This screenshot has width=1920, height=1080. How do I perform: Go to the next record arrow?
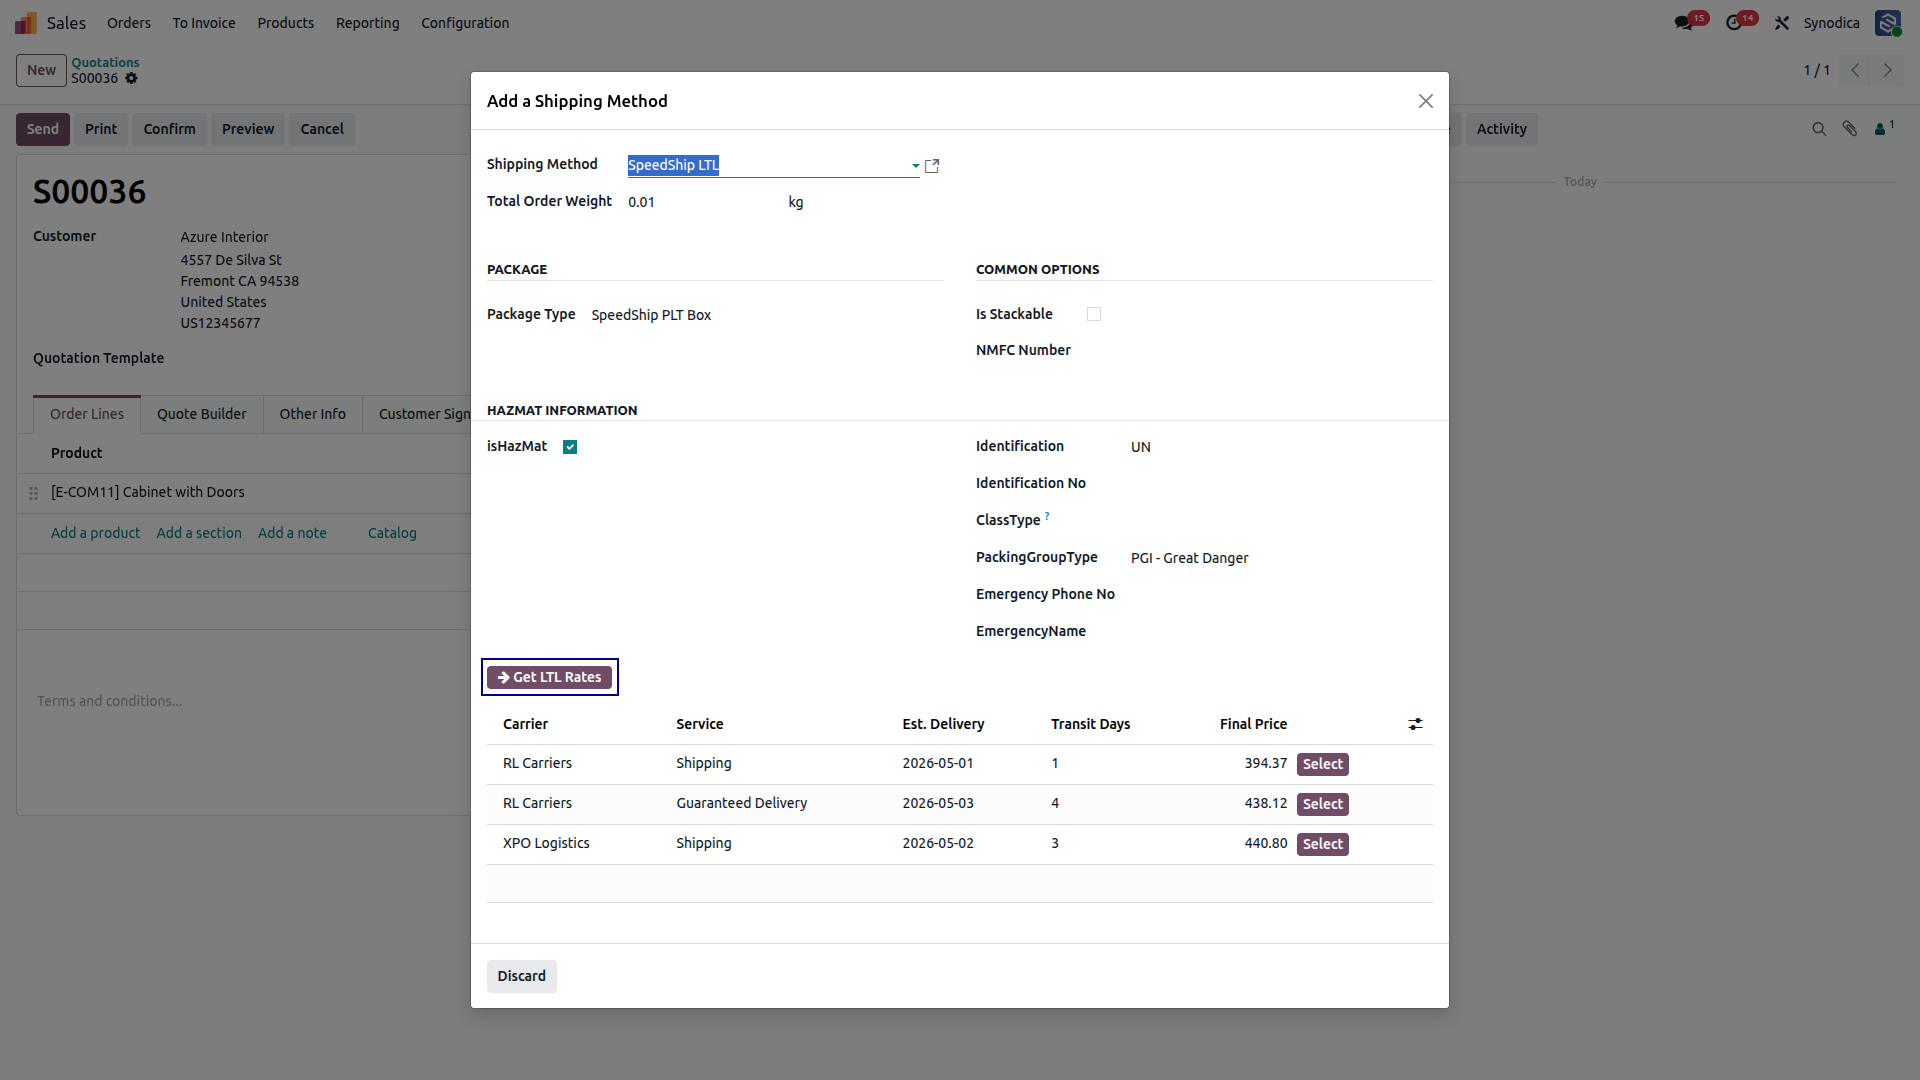(1888, 70)
